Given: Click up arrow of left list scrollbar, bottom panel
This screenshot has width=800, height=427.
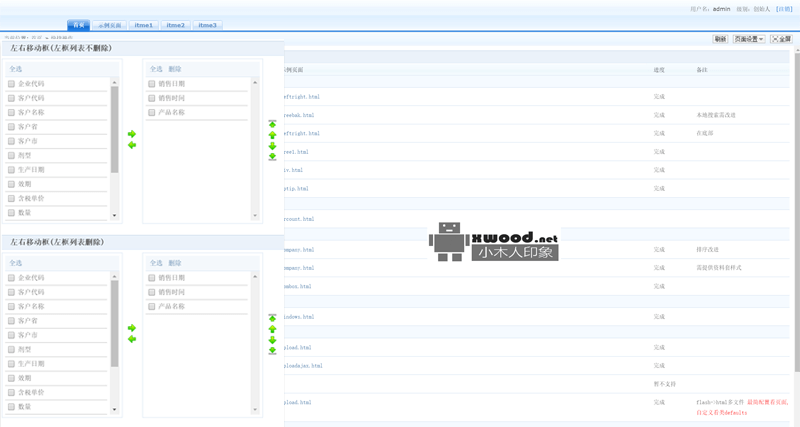Looking at the screenshot, I should tap(114, 277).
